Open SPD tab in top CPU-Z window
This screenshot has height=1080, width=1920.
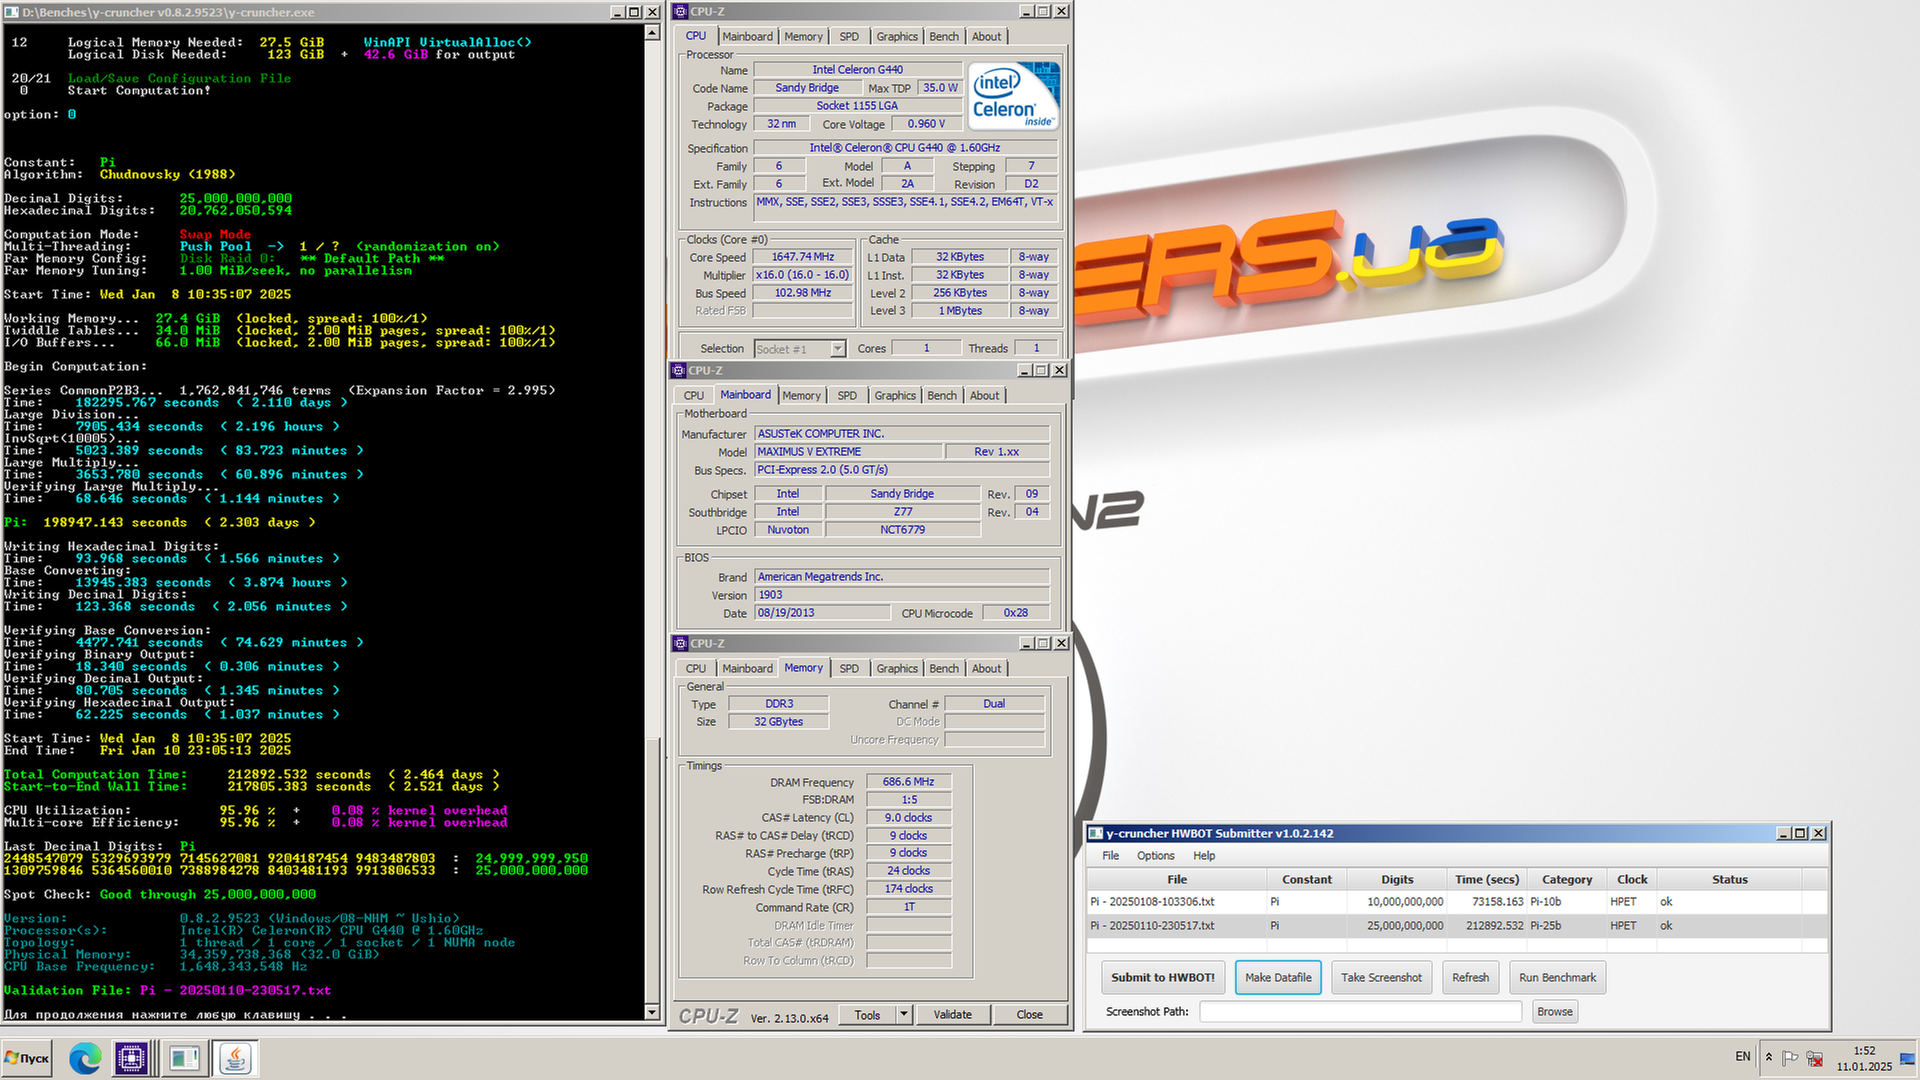[849, 36]
